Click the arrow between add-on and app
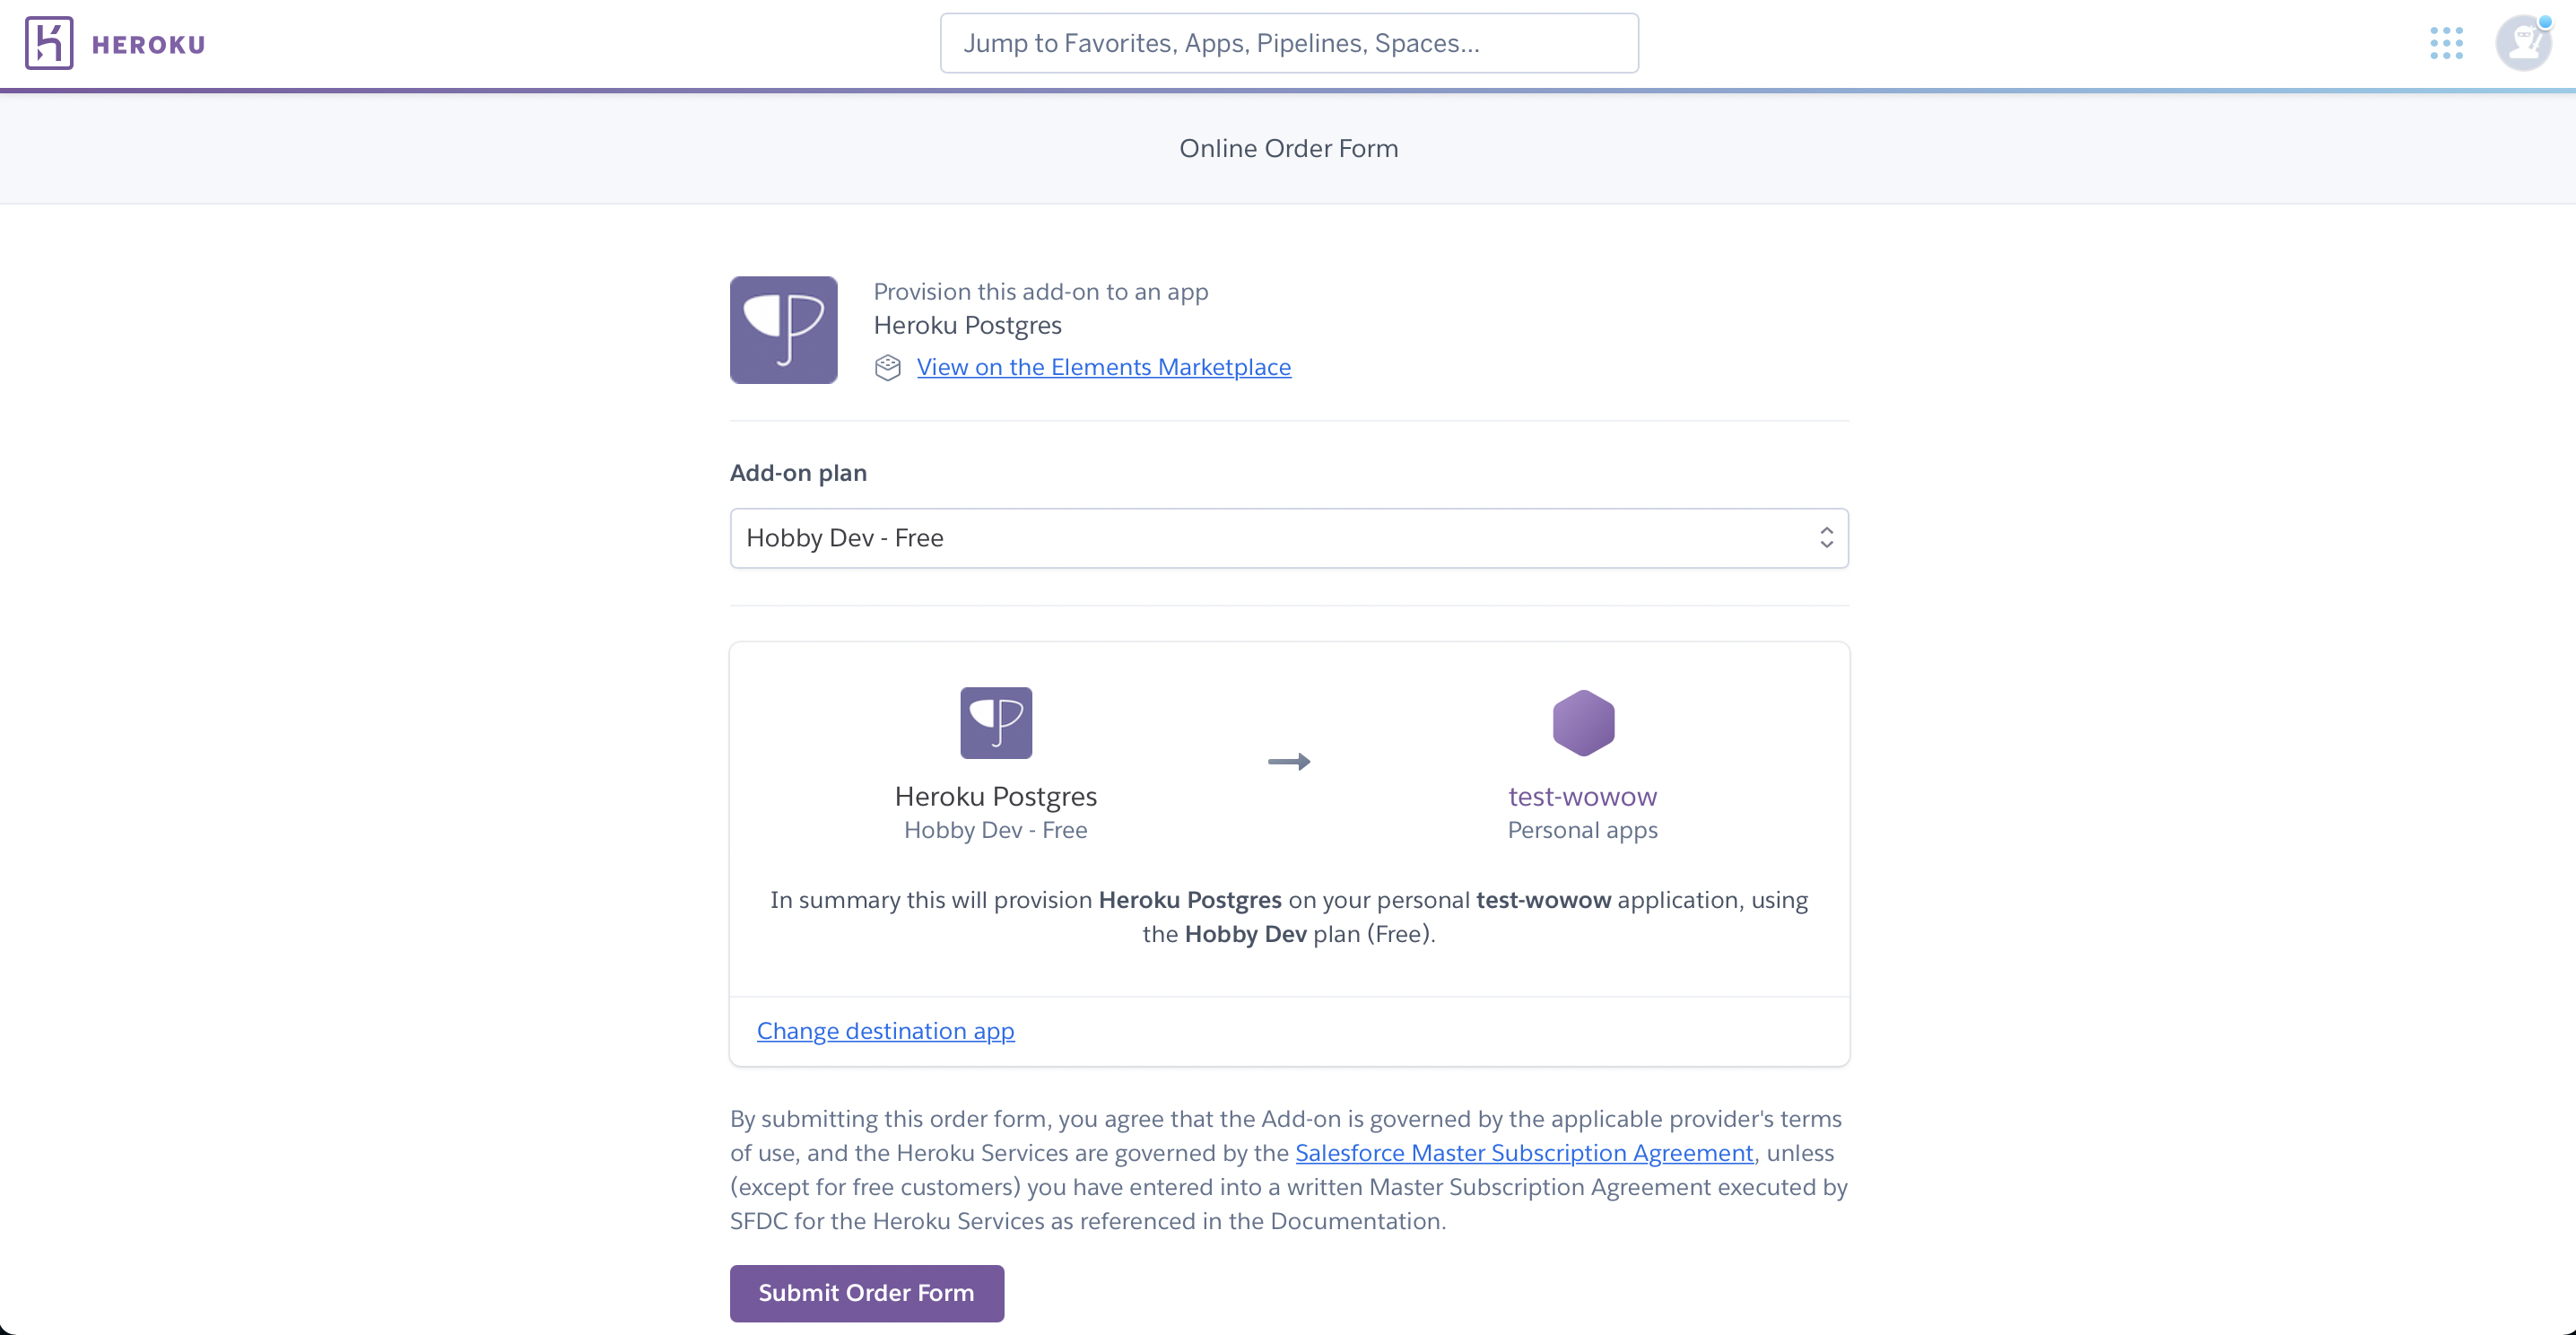 pyautogui.click(x=1288, y=762)
